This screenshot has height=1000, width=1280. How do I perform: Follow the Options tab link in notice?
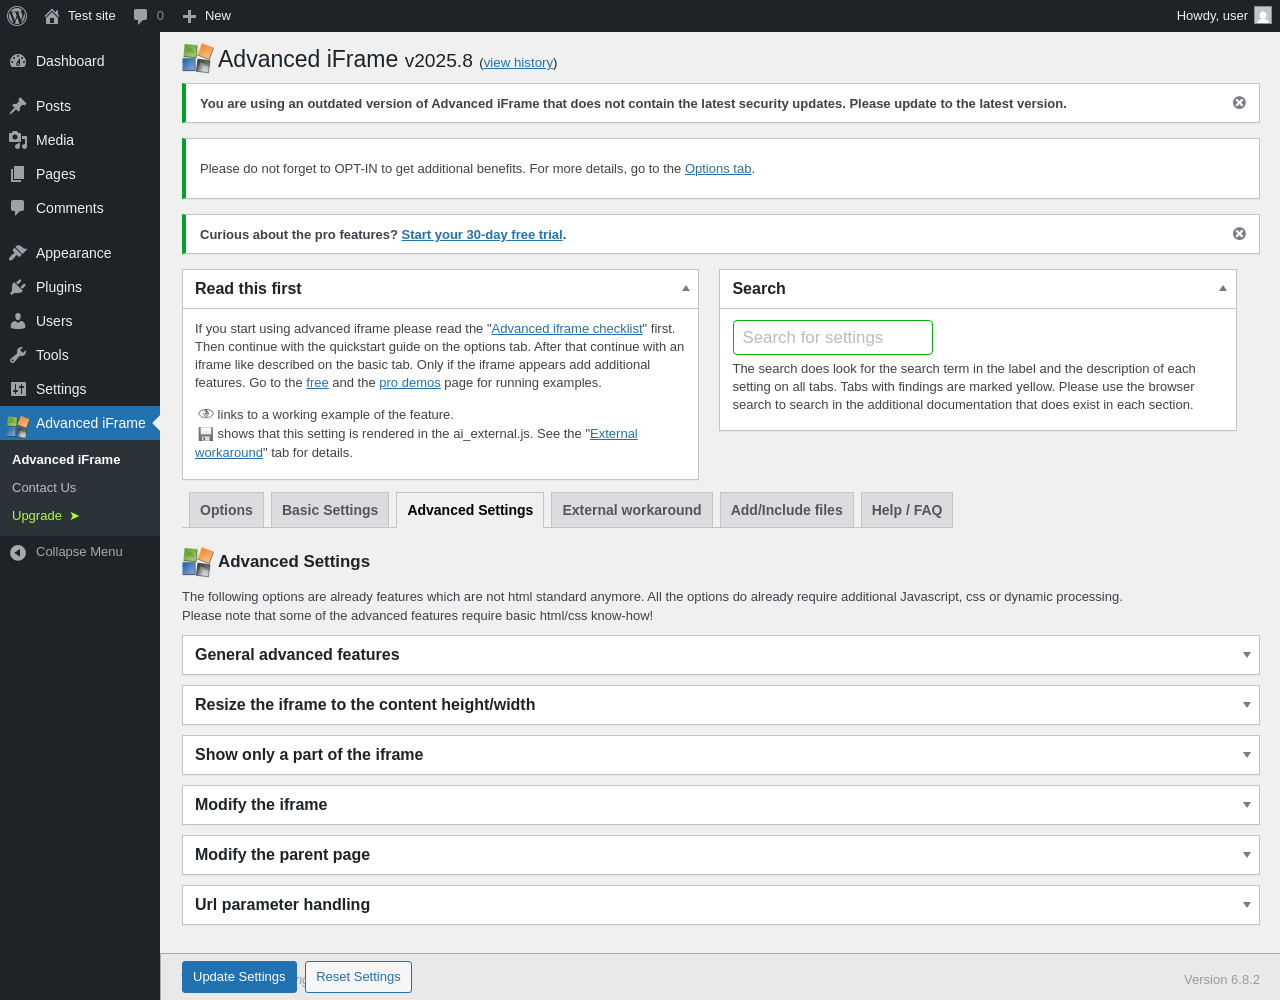[x=718, y=169]
